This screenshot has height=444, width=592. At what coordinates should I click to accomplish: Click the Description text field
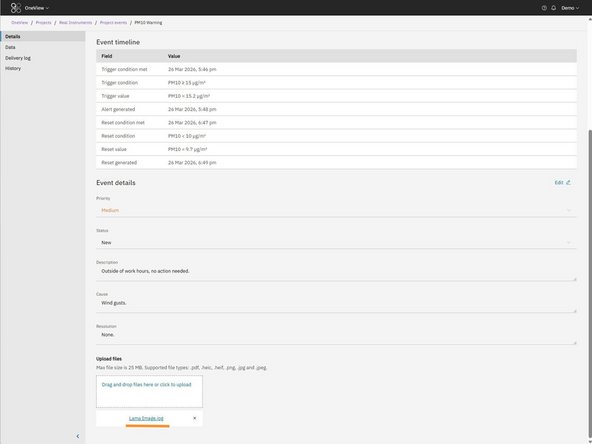[336, 273]
